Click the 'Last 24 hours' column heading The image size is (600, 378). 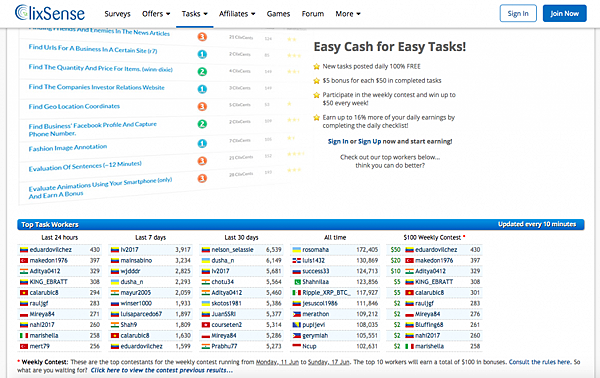tap(59, 237)
